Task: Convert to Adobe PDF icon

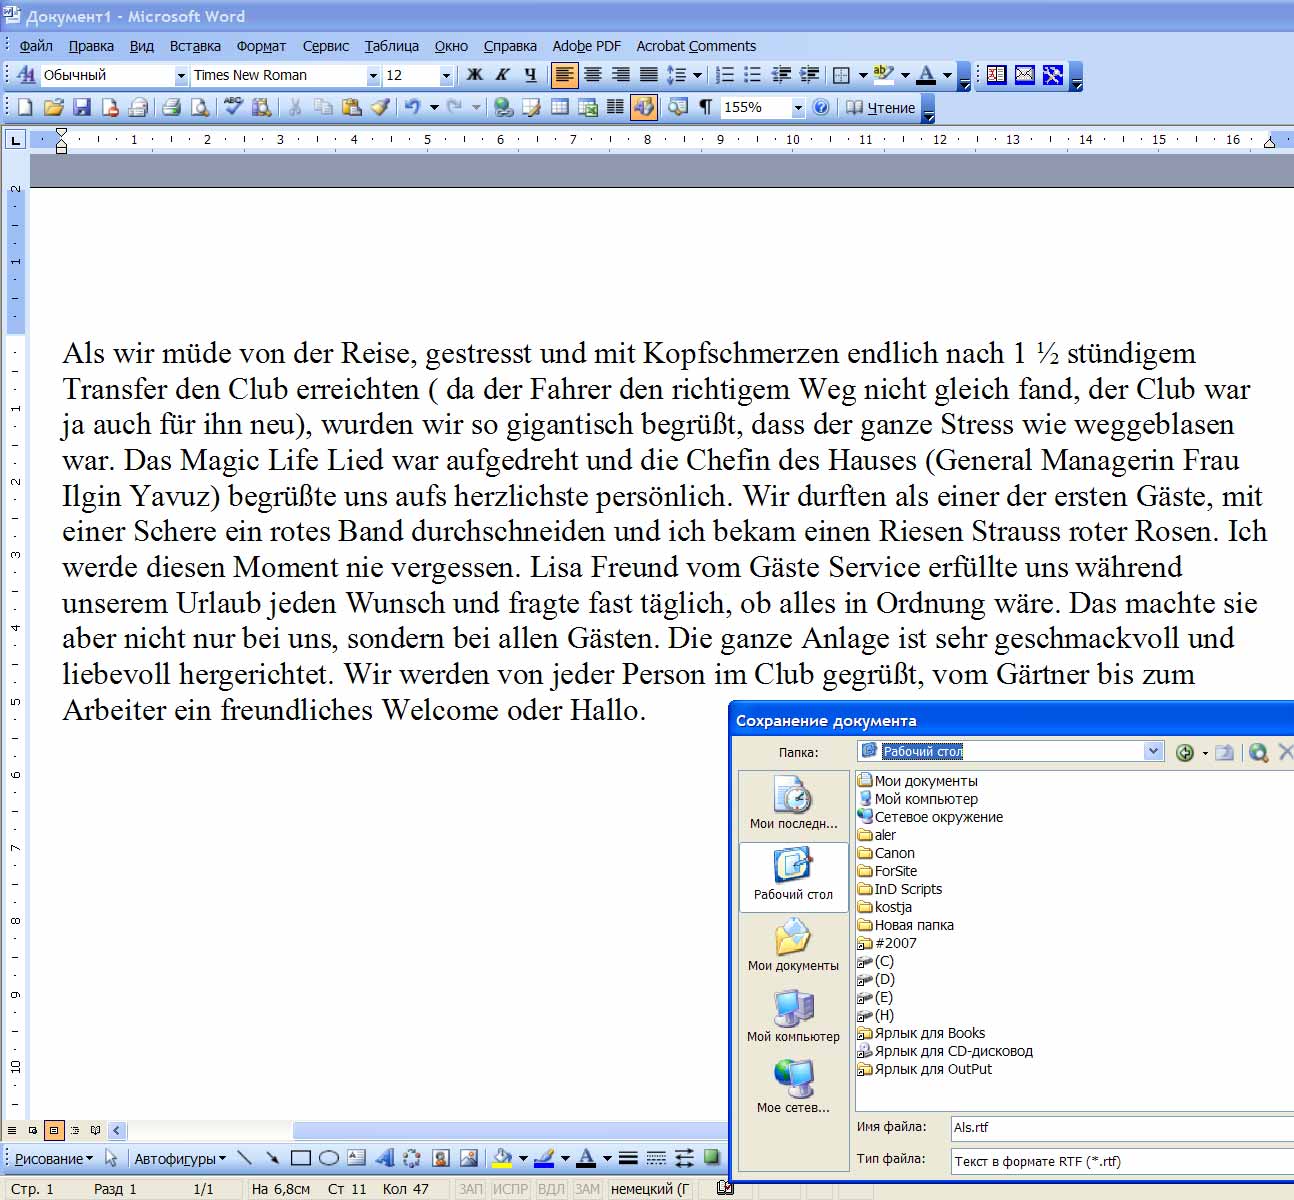Action: click(997, 75)
